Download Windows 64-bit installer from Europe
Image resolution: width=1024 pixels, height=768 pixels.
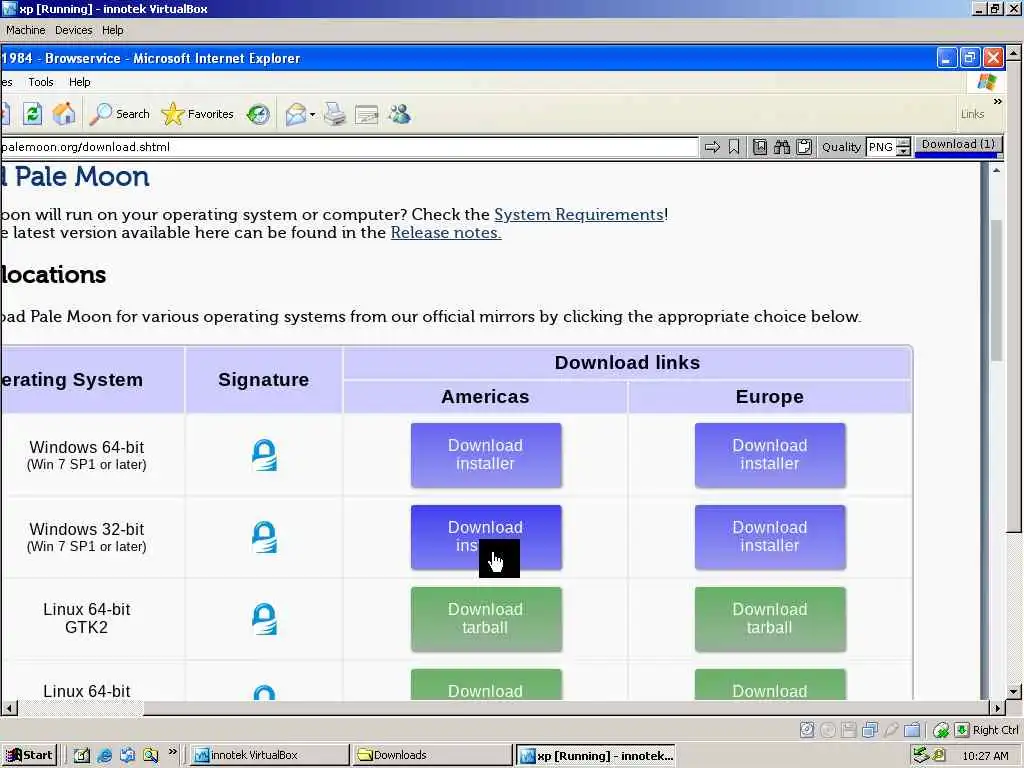[x=770, y=455]
